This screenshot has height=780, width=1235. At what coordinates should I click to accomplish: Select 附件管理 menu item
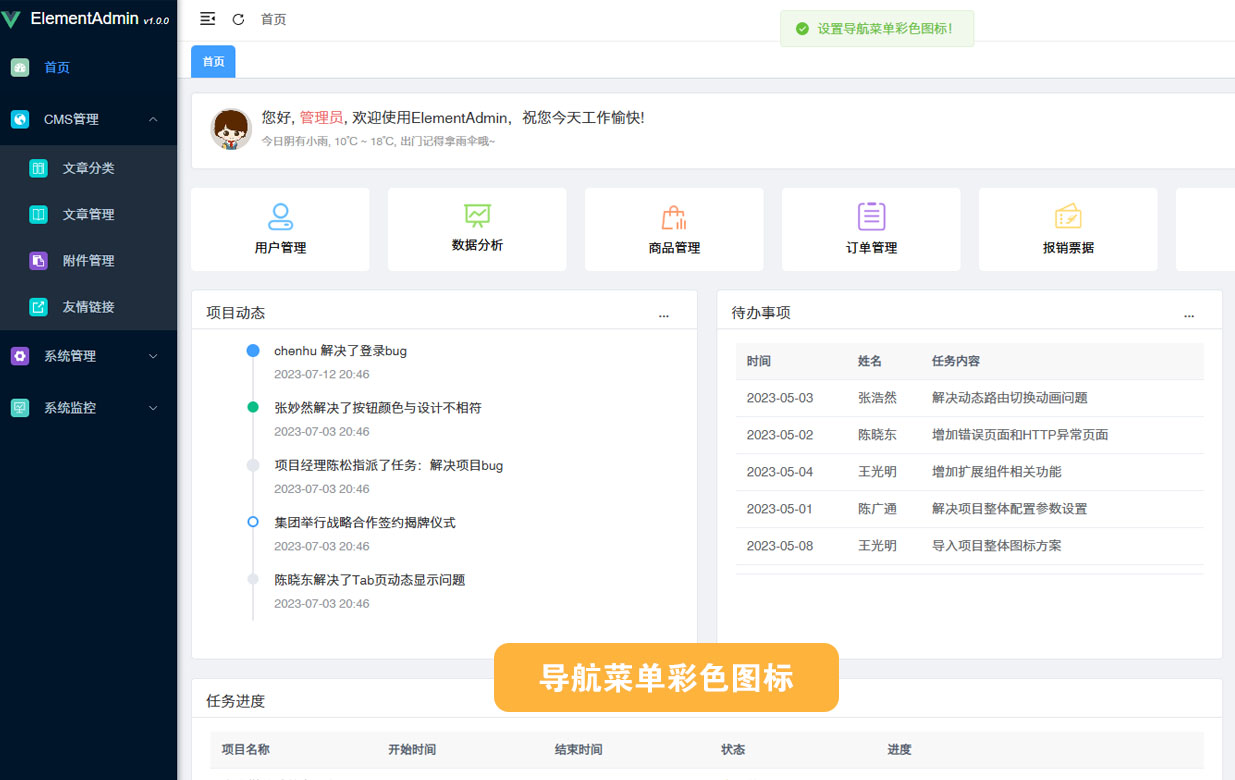88,260
